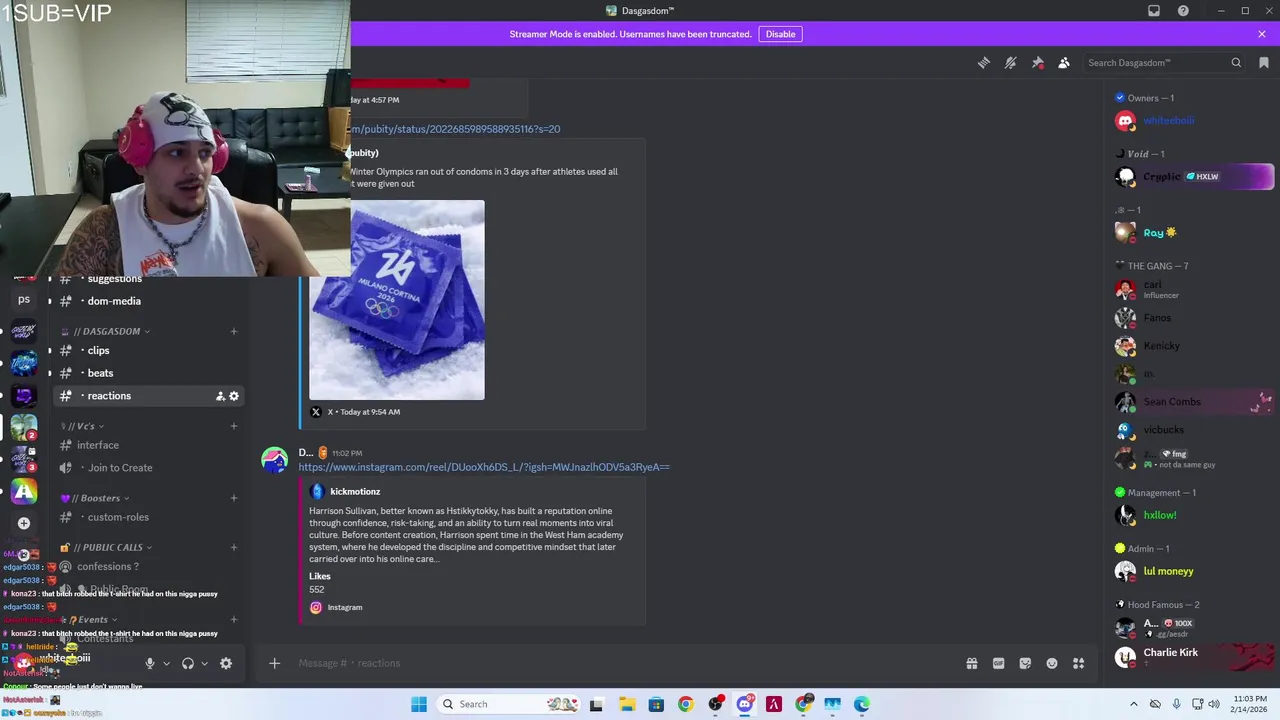Create channel in PUBLIC CALLS with plus
The image size is (1280, 720).
(234, 547)
